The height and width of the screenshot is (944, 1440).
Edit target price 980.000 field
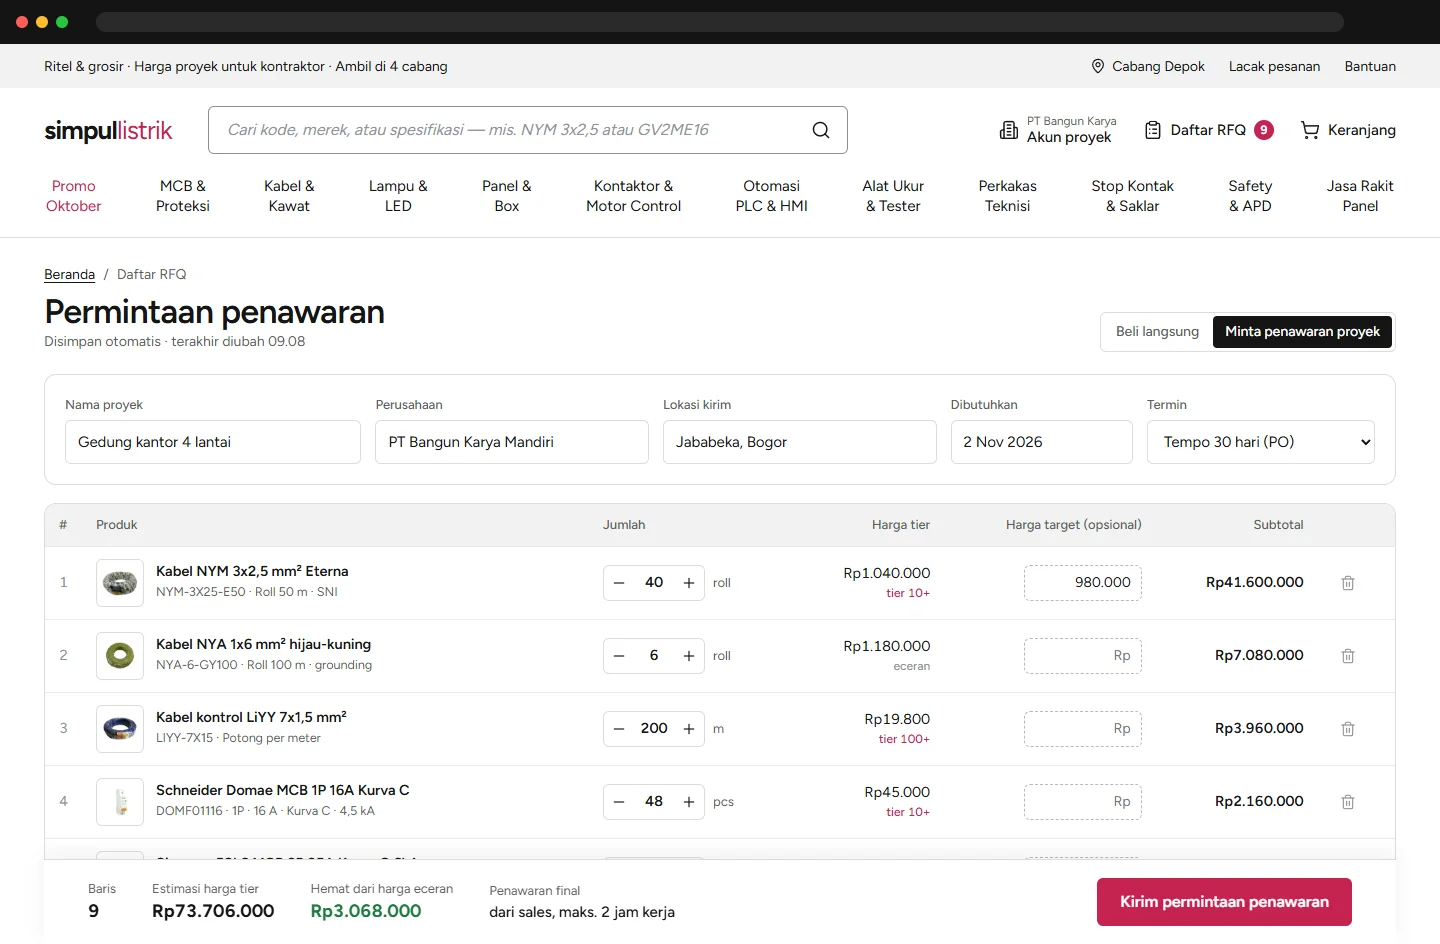pos(1083,583)
